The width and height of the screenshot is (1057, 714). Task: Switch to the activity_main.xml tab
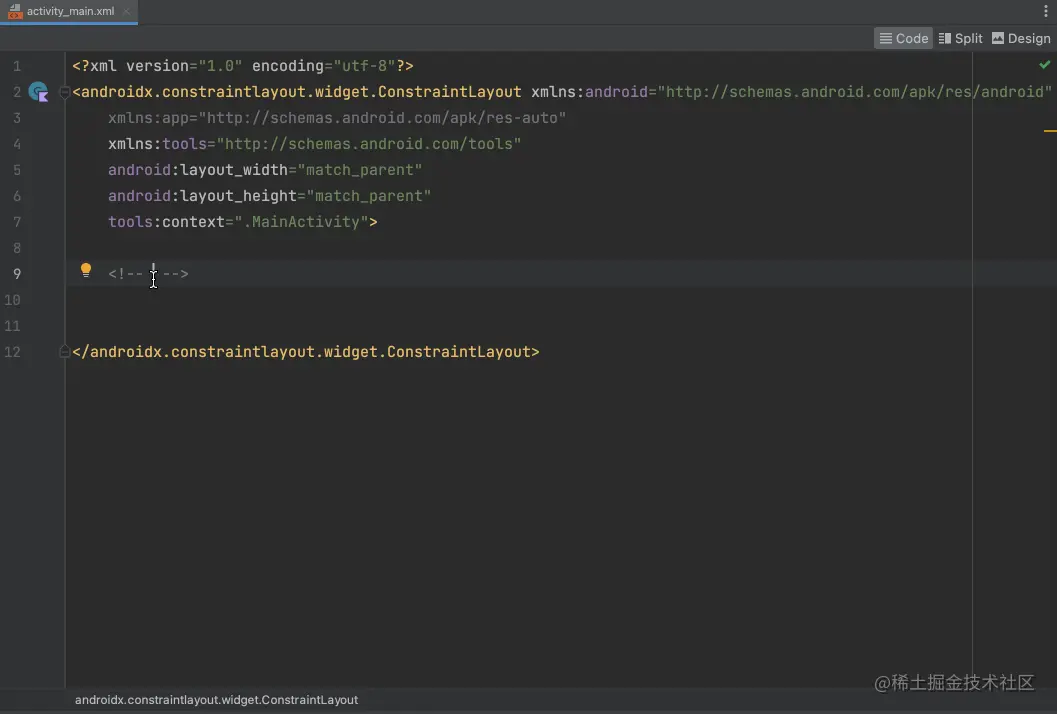tap(70, 11)
